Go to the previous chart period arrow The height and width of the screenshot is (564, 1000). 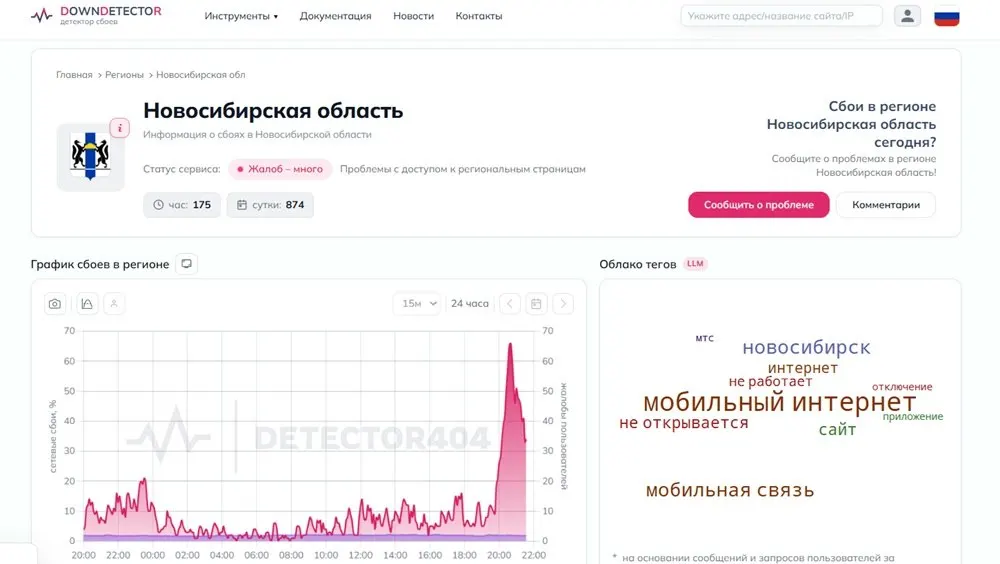click(x=510, y=304)
